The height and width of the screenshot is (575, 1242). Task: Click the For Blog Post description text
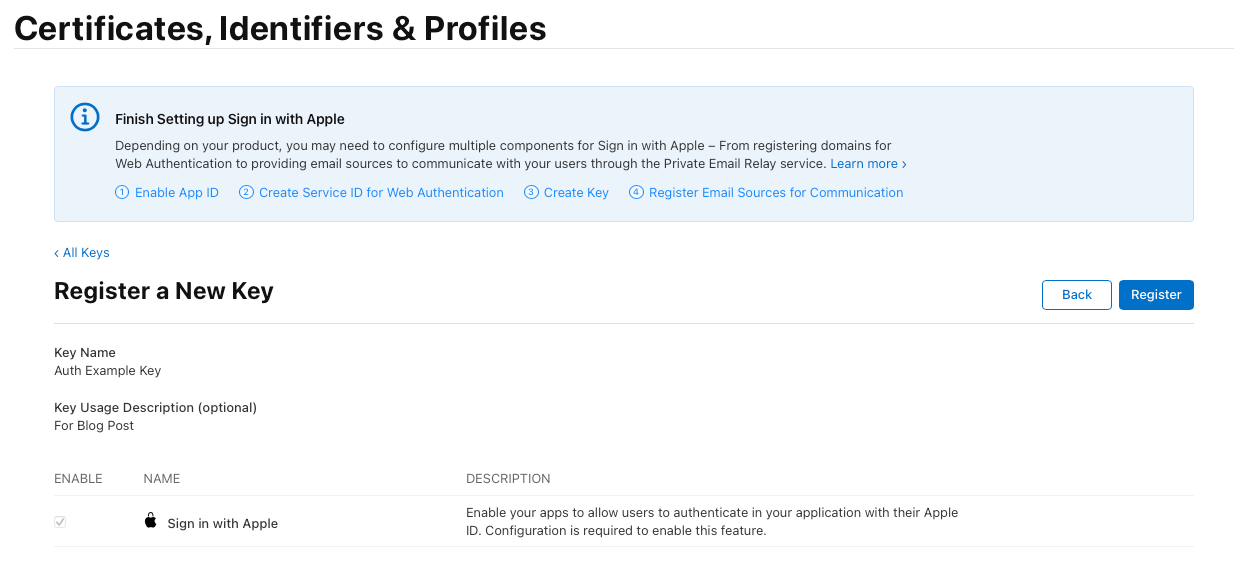pyautogui.click(x=94, y=426)
